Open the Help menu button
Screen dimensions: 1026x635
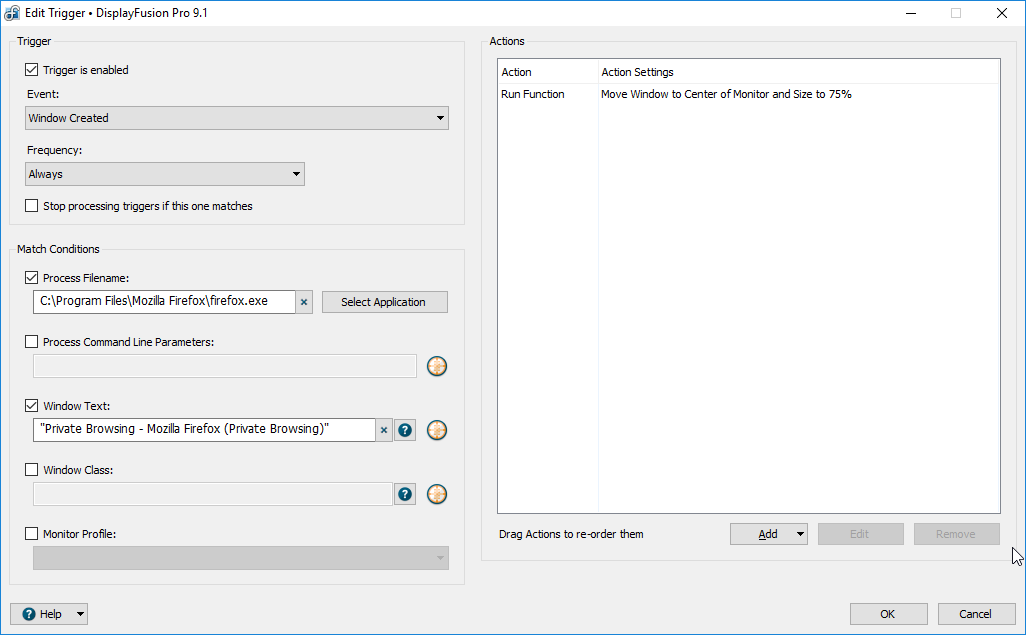tap(49, 614)
